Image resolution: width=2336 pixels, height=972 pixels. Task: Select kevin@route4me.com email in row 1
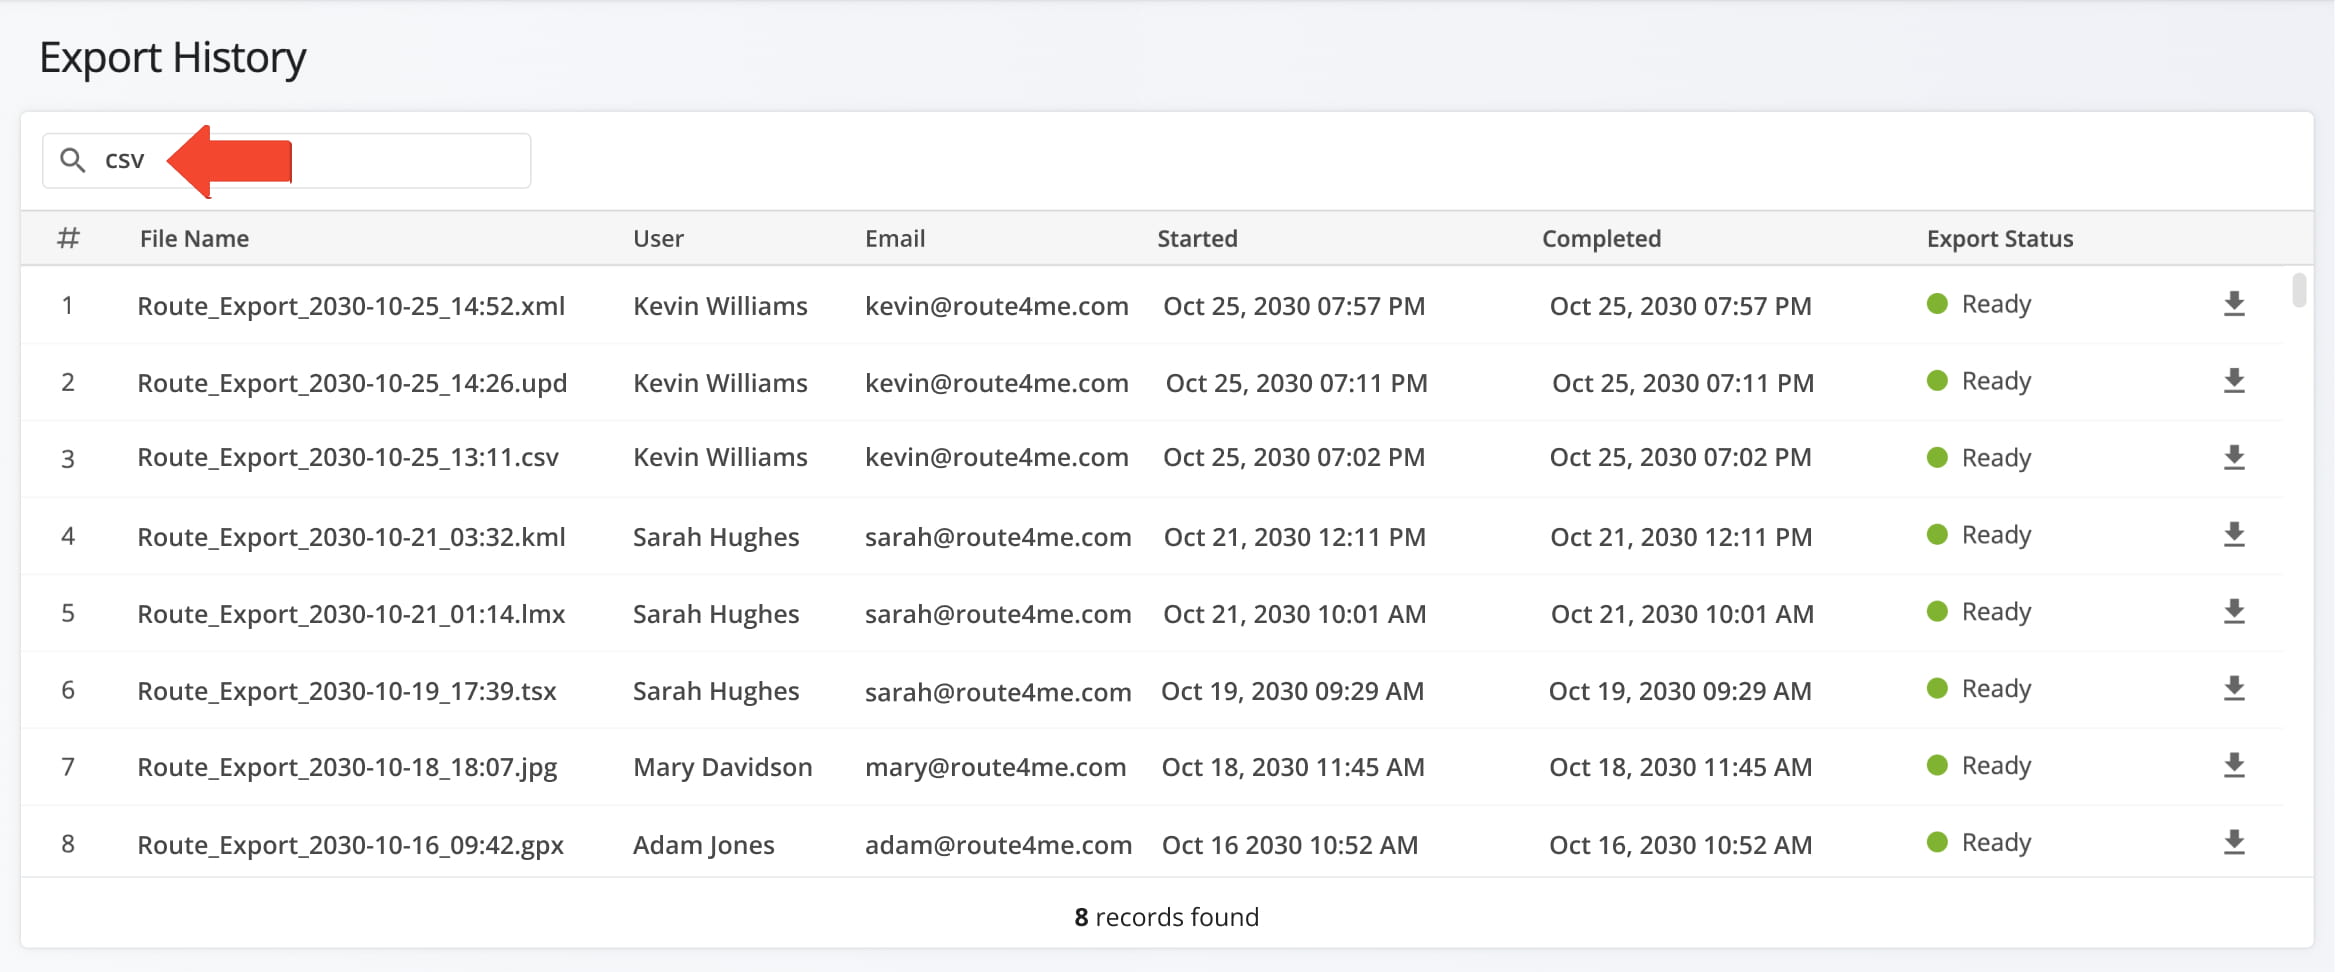(x=996, y=306)
